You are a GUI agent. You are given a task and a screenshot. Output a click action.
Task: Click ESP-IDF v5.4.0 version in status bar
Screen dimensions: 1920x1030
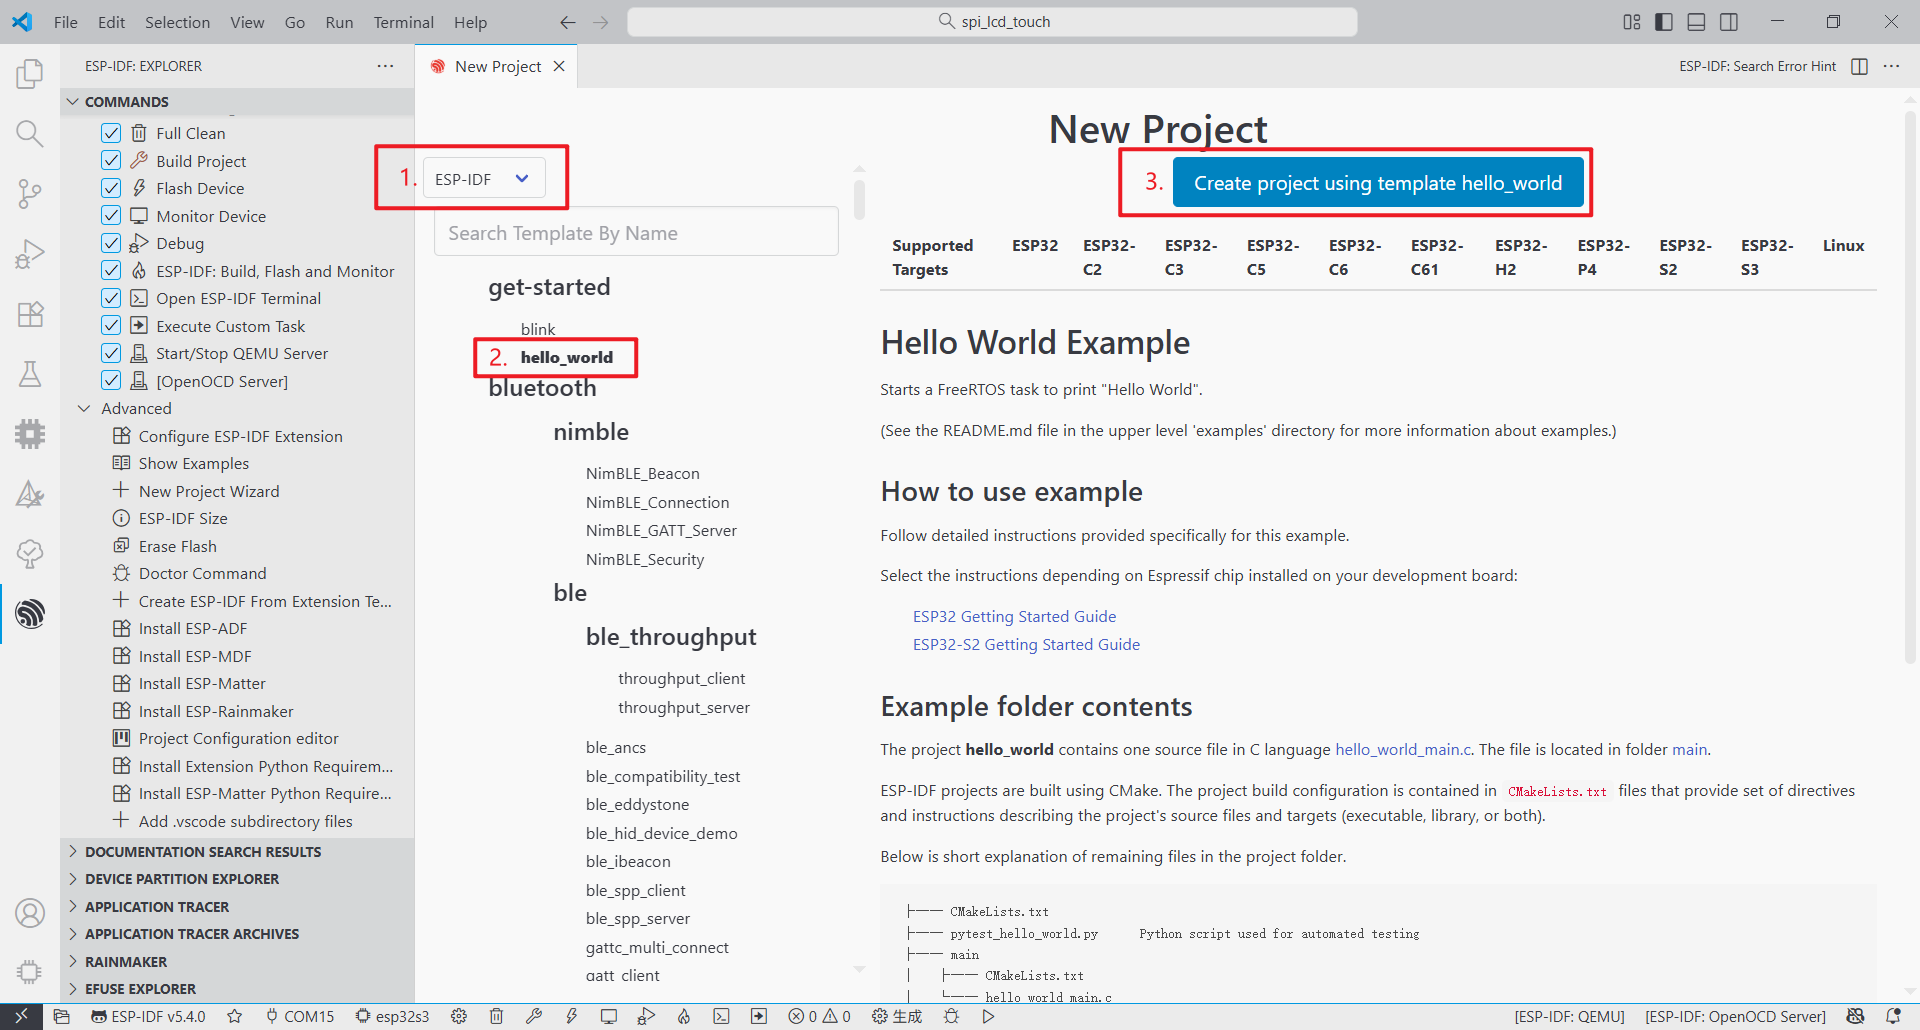click(x=148, y=1016)
